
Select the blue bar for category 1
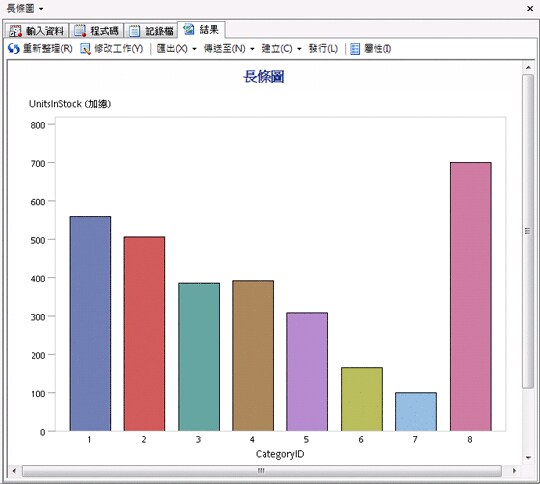pyautogui.click(x=90, y=323)
